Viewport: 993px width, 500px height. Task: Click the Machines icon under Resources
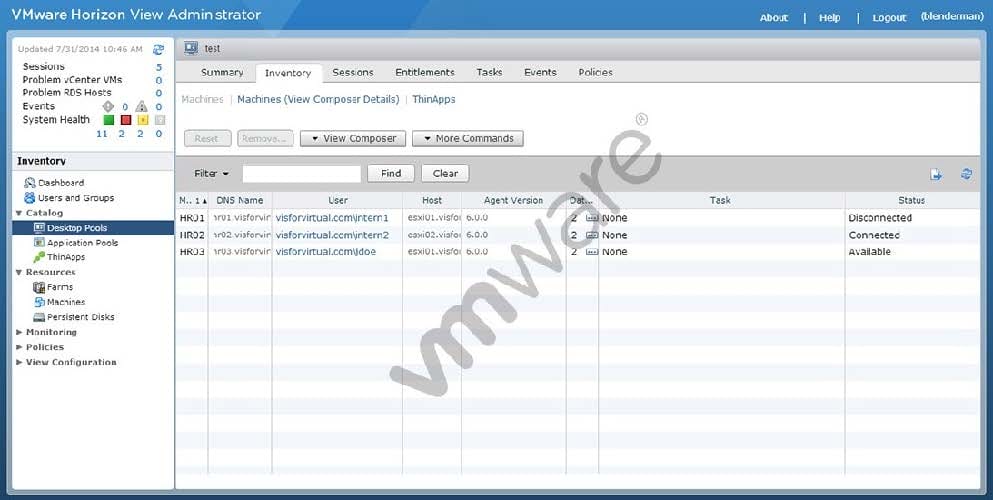point(39,303)
